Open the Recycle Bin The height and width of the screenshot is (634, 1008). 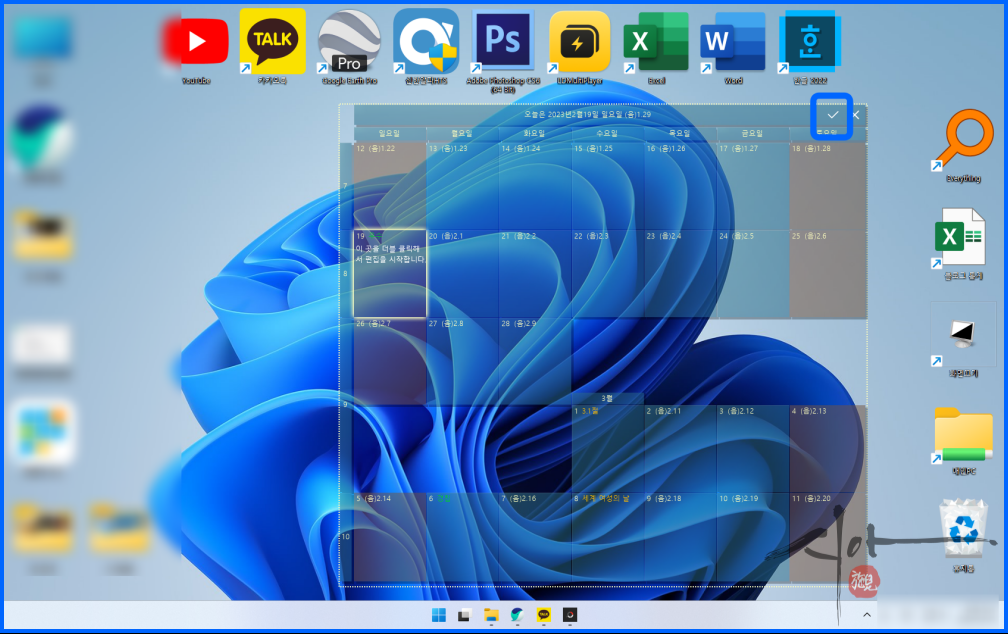(x=963, y=535)
